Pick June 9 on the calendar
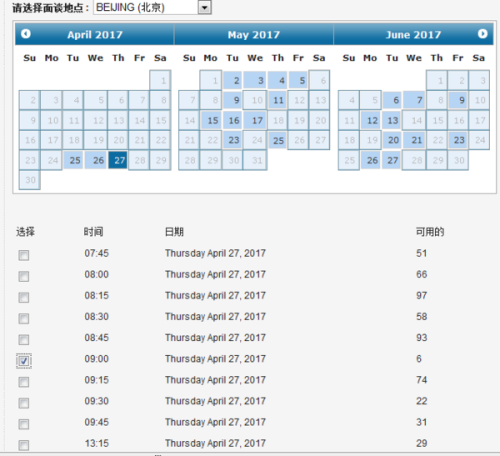This screenshot has width=500, height=456. click(x=458, y=100)
